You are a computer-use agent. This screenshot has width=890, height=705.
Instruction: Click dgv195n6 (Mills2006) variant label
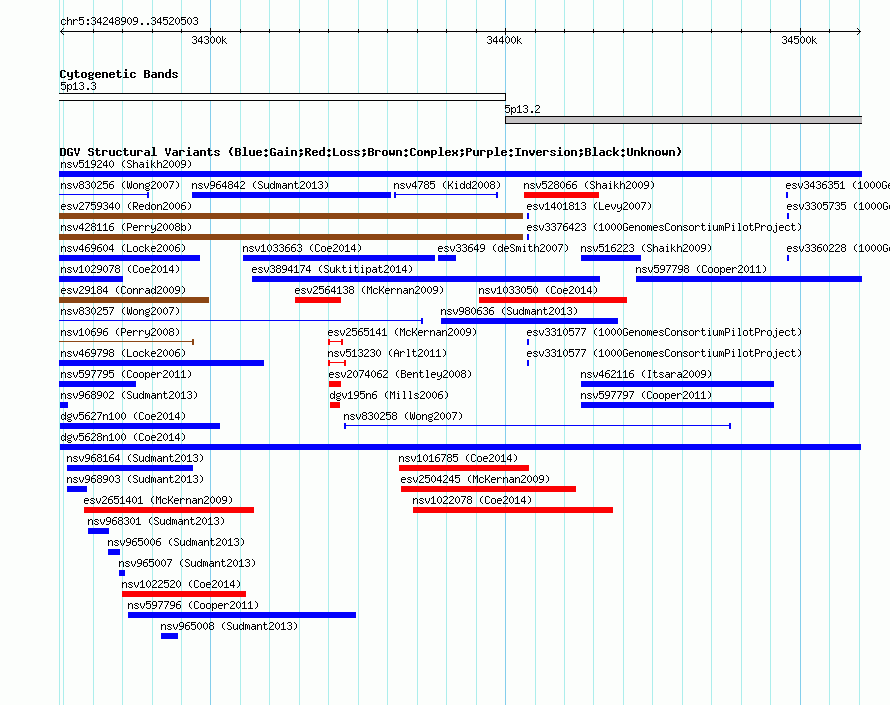(x=389, y=395)
